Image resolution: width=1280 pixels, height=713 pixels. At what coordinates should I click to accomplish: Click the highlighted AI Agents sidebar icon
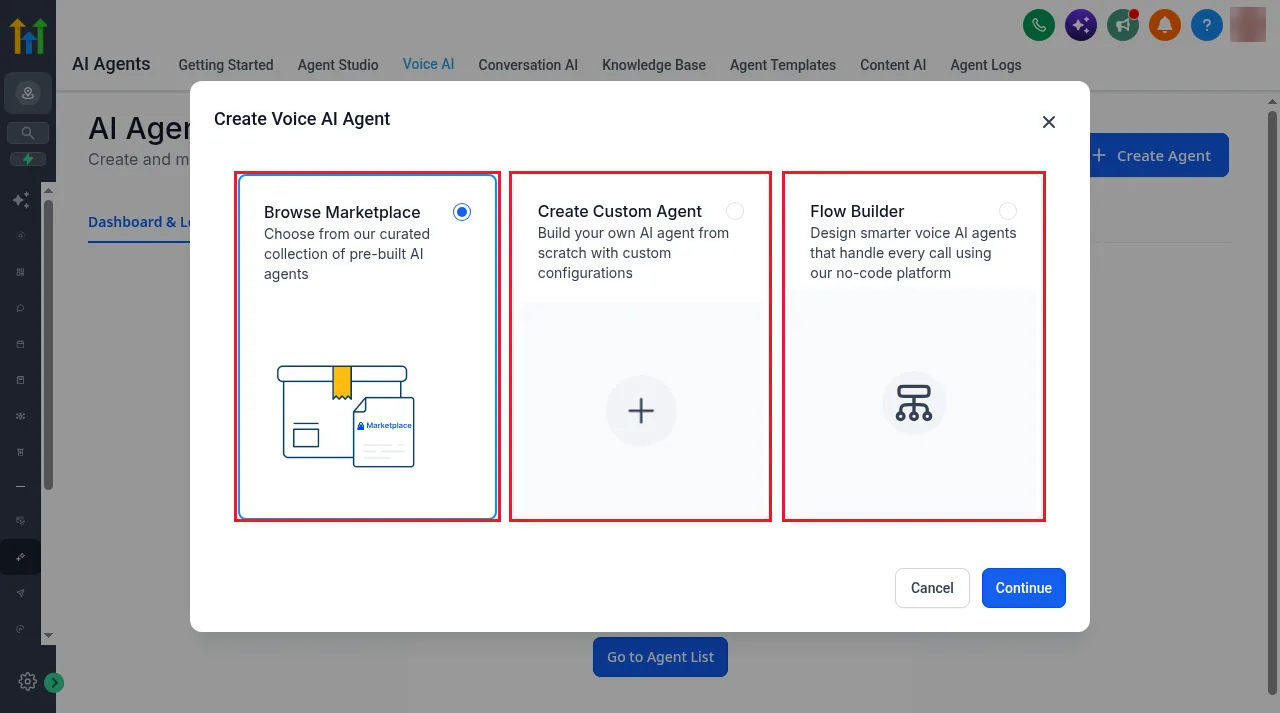point(21,557)
